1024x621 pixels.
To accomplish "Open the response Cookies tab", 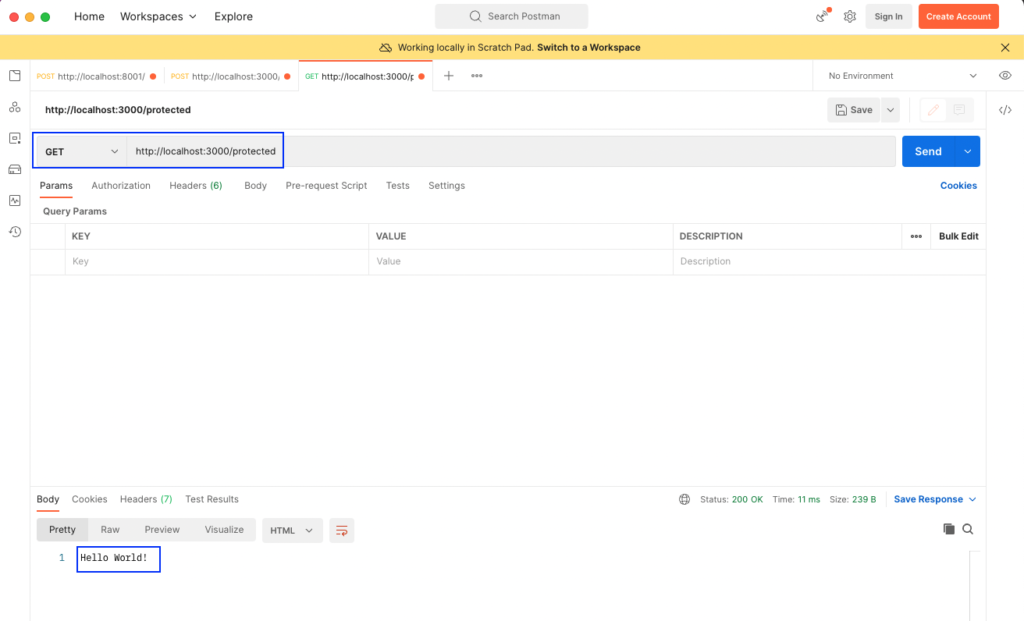I will pyautogui.click(x=89, y=499).
